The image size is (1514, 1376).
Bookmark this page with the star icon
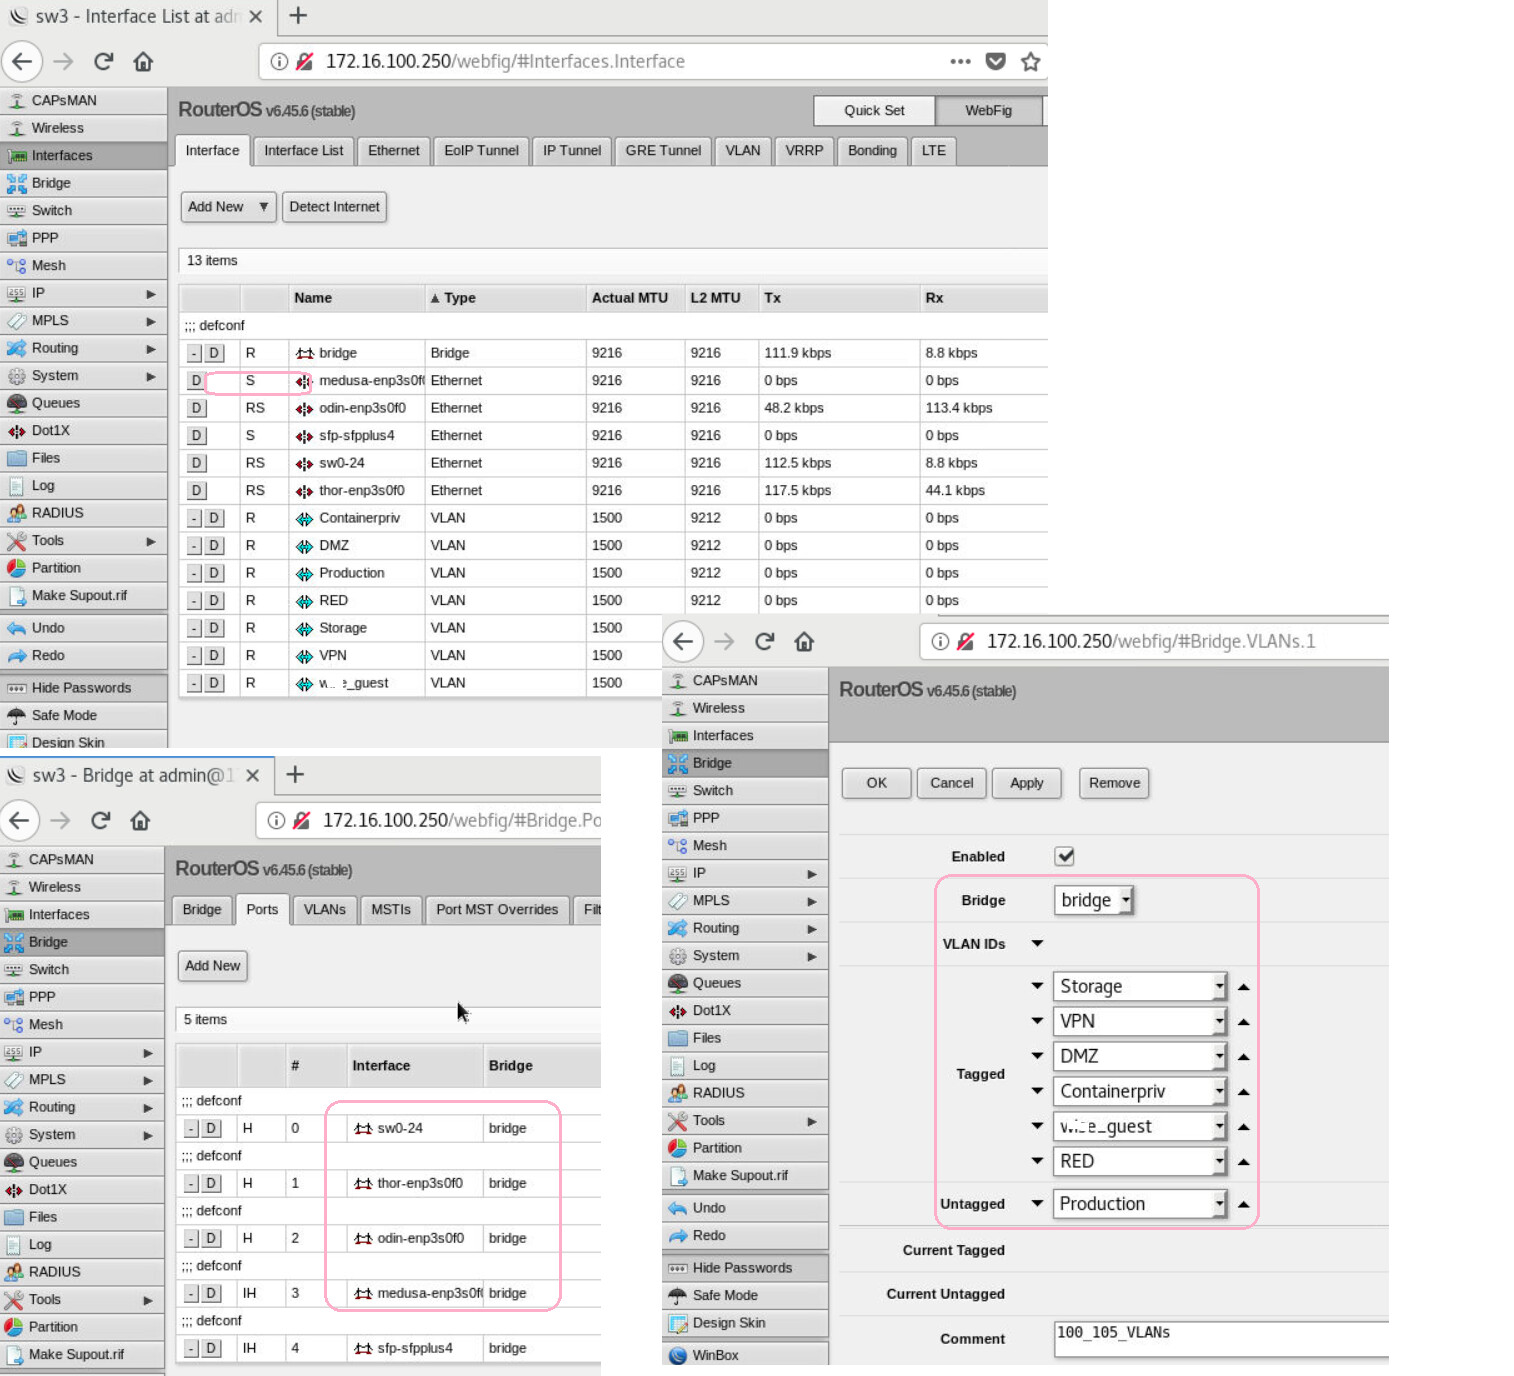click(x=1030, y=61)
